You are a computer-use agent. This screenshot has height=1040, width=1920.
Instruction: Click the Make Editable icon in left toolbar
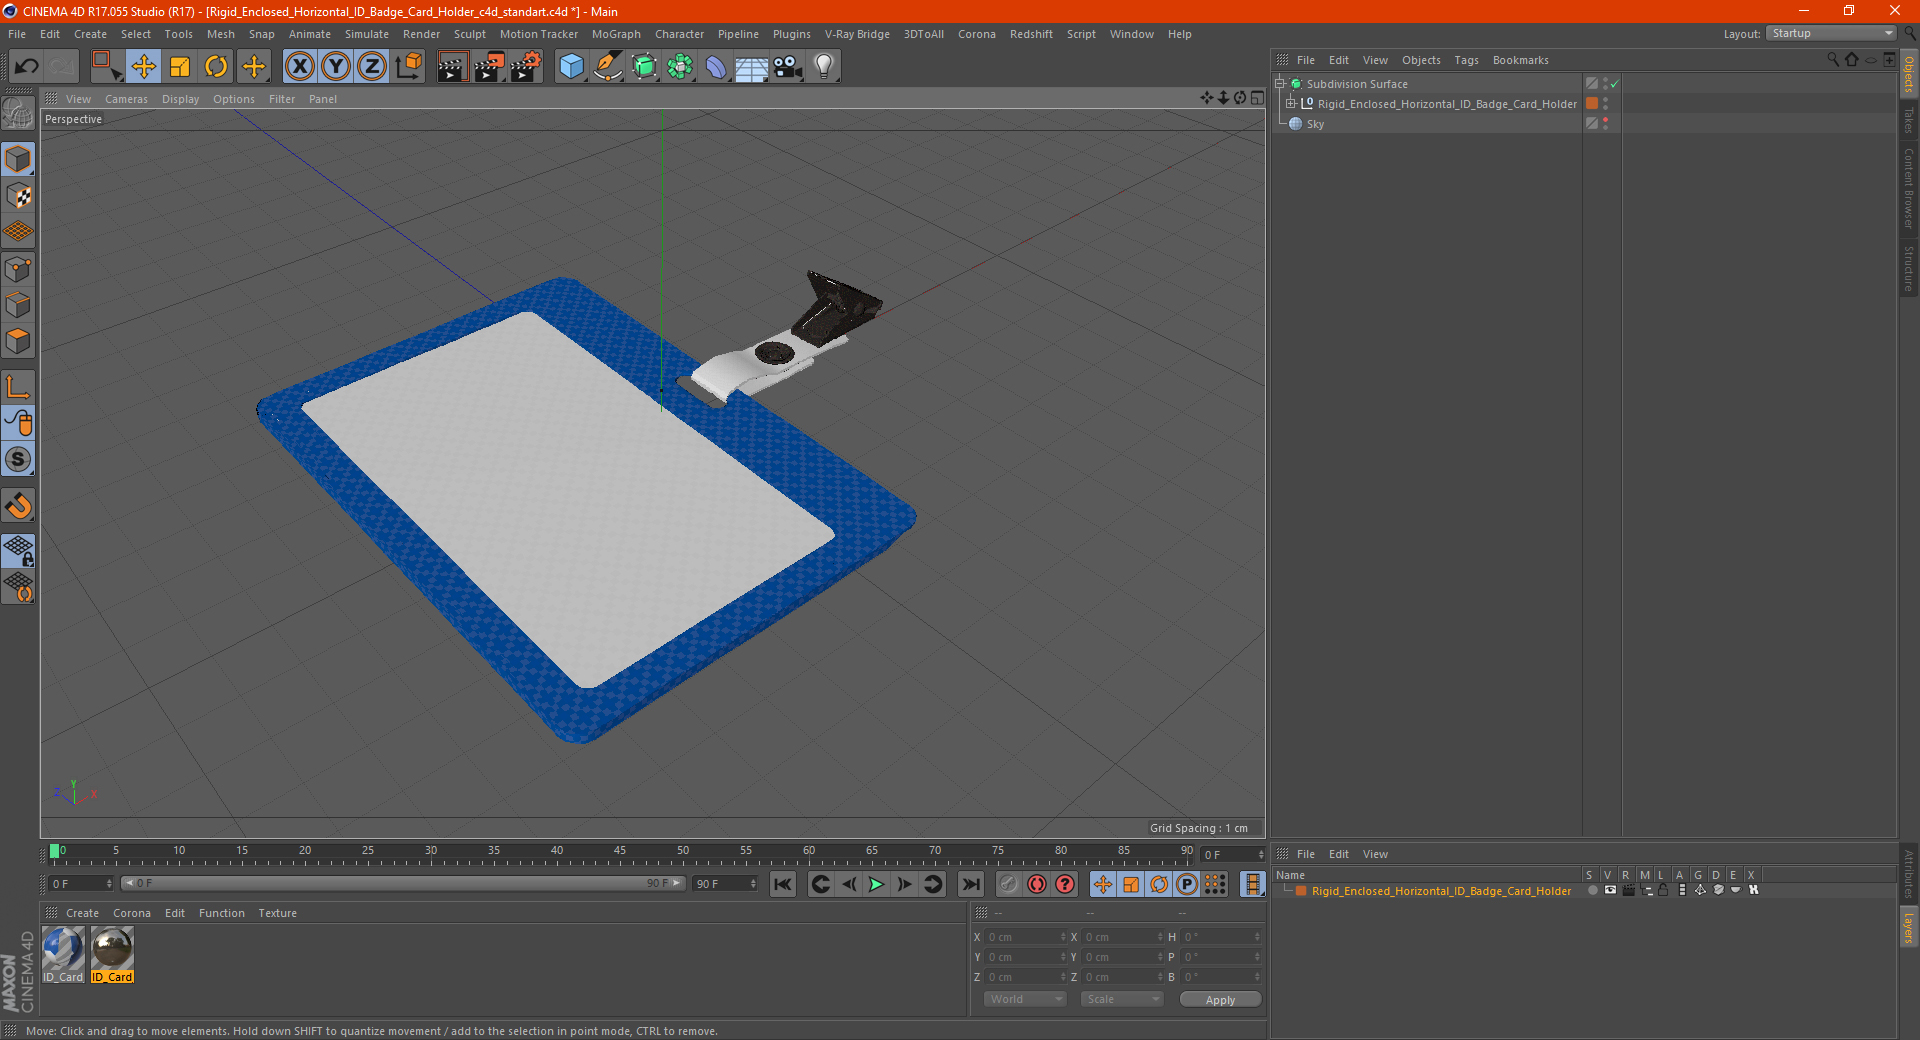18,113
